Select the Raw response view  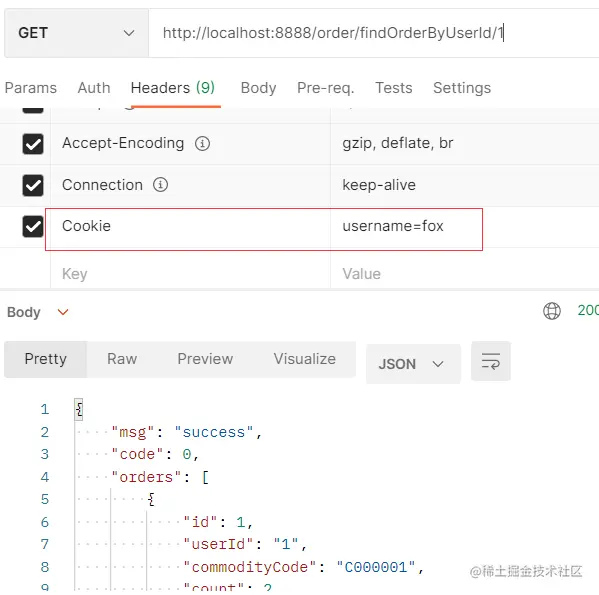[122, 359]
